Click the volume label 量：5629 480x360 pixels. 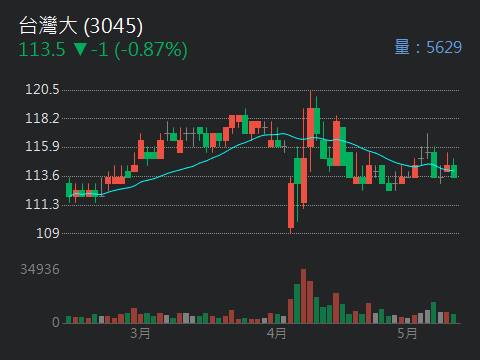click(x=428, y=47)
